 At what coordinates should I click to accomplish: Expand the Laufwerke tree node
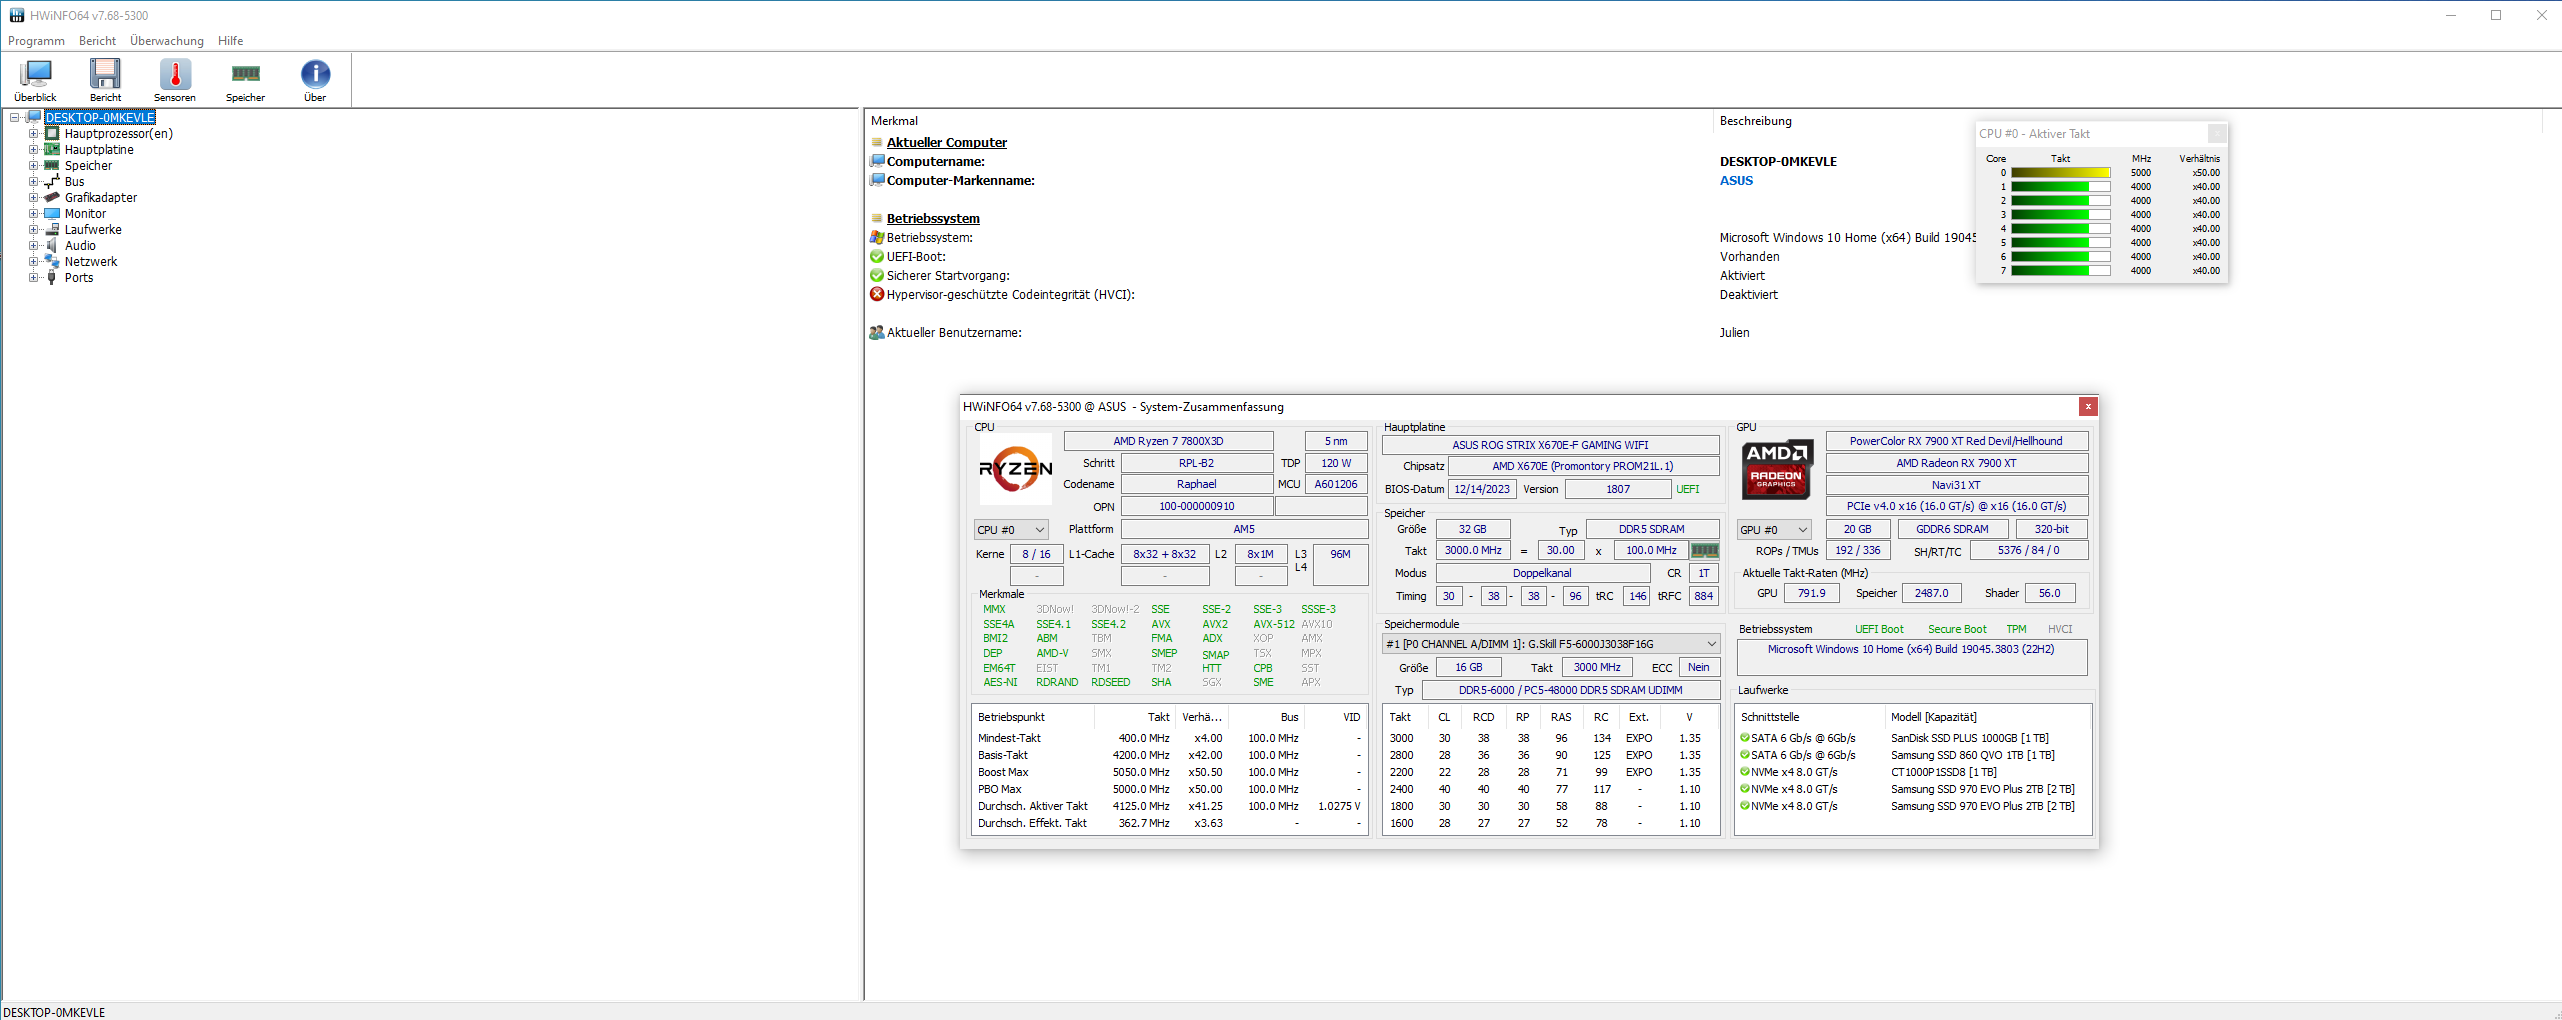[34, 229]
